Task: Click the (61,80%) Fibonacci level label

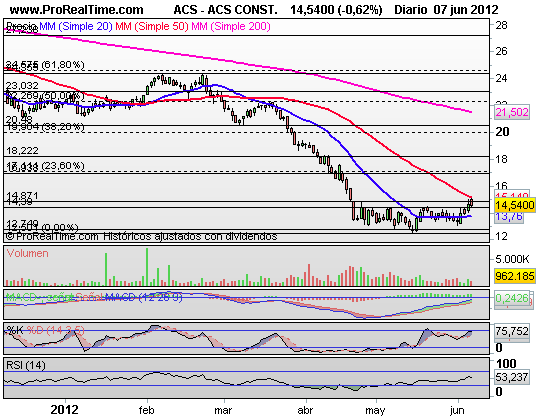Action: pyautogui.click(x=63, y=65)
